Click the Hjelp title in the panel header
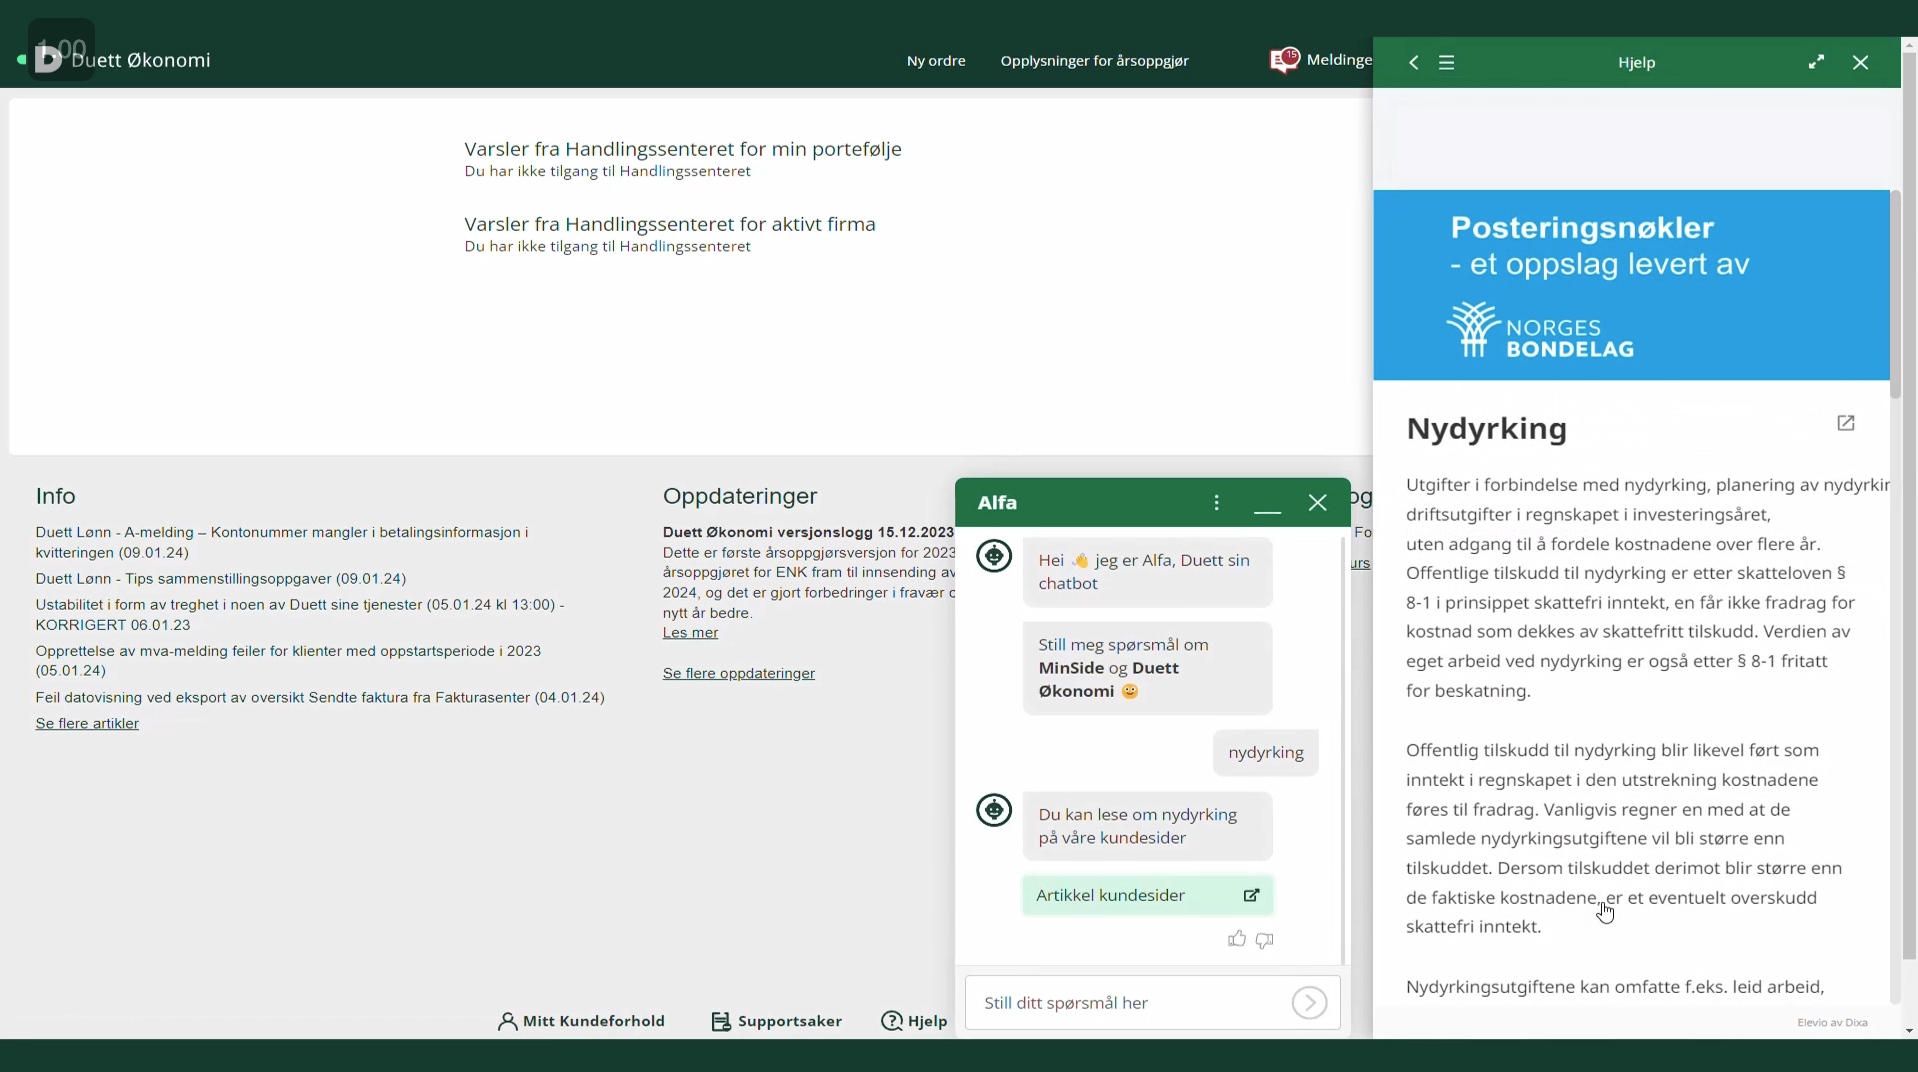 point(1636,62)
